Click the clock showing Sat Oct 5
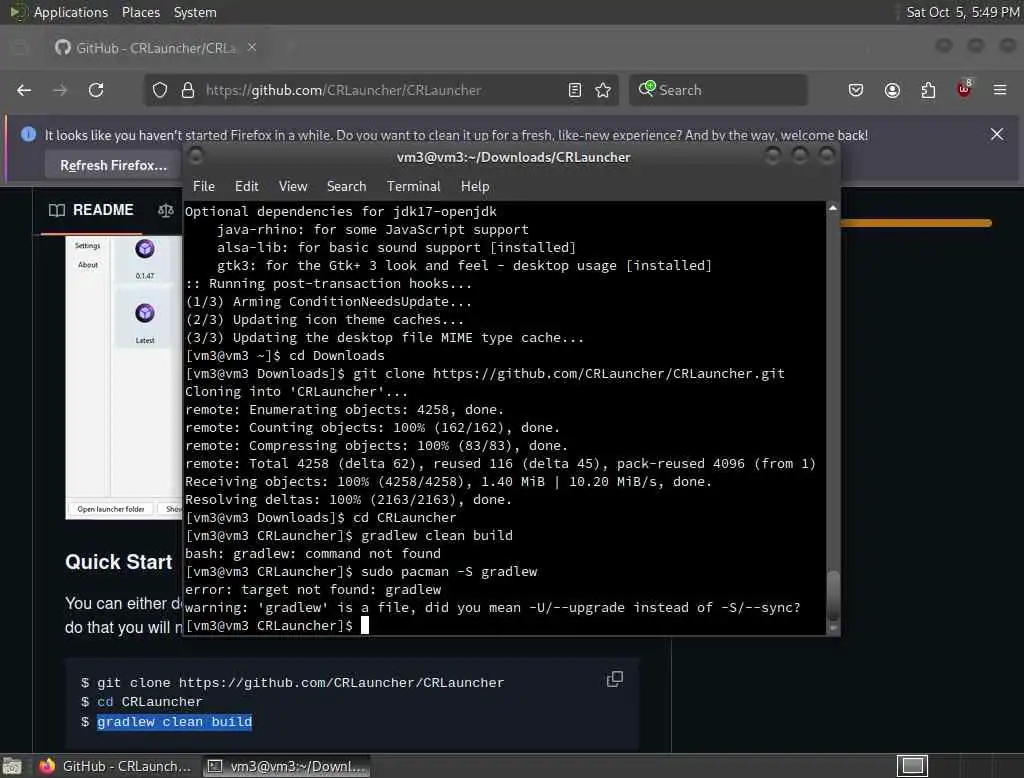1024x778 pixels. [x=963, y=12]
